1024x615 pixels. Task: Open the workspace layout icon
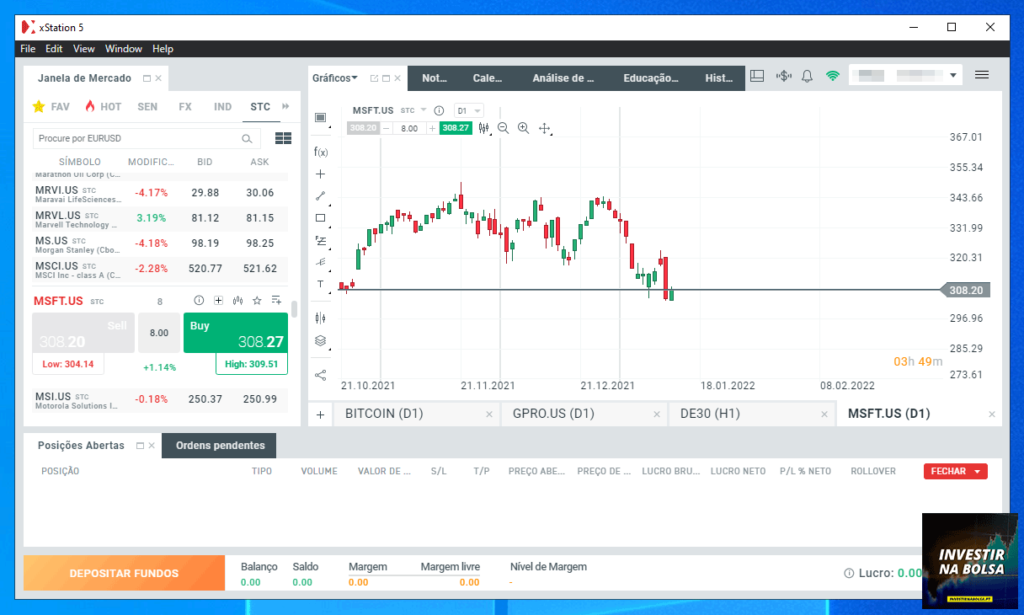[757, 76]
